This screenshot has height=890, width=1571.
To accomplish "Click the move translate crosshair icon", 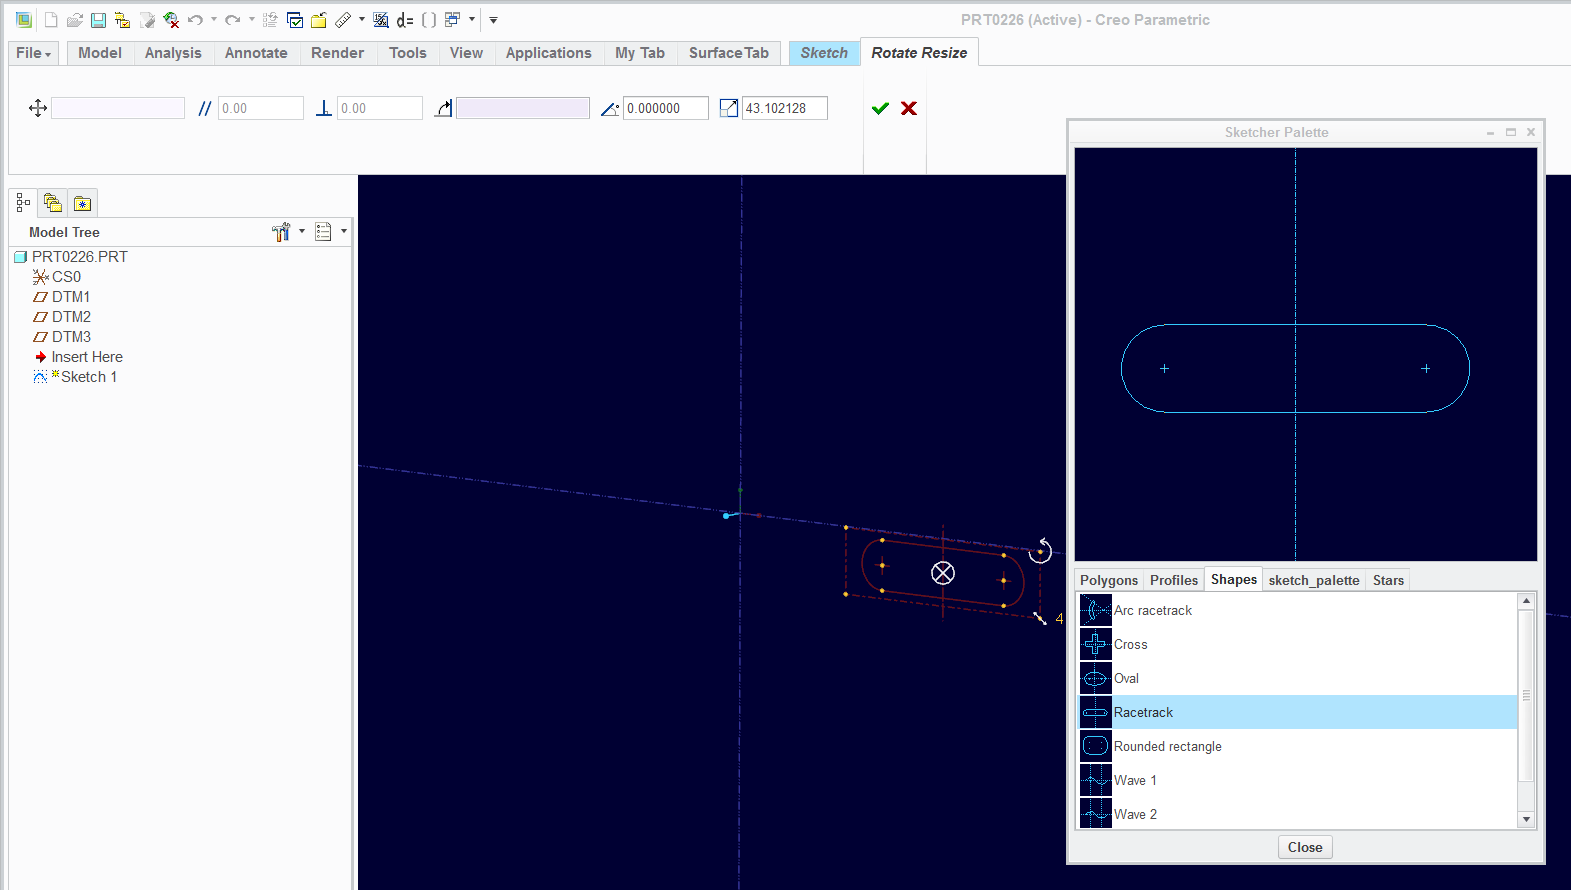I will pyautogui.click(x=38, y=108).
